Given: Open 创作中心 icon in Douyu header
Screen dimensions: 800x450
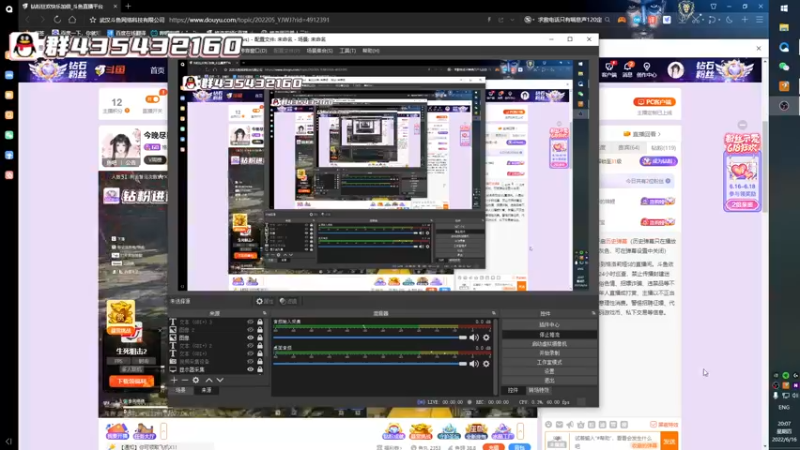Looking at the screenshot, I should coord(646,69).
